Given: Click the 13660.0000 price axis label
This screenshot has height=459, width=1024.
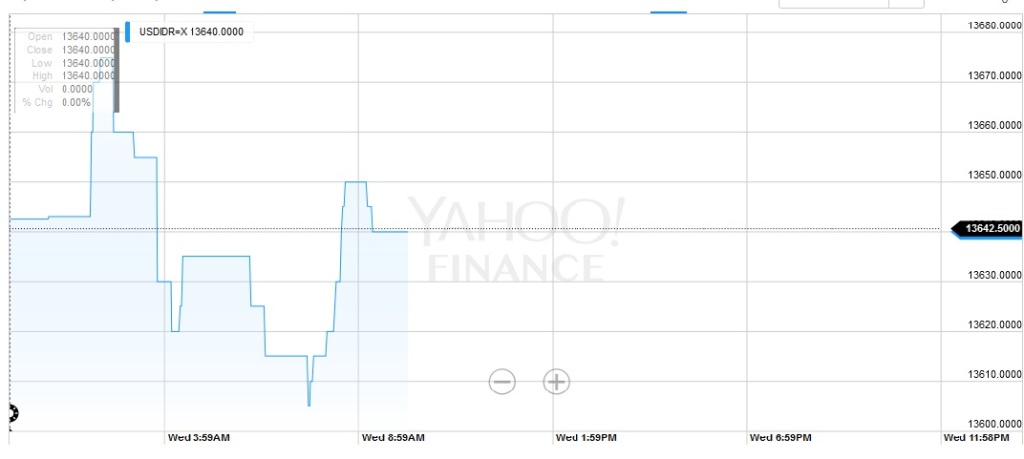Looking at the screenshot, I should click(995, 126).
